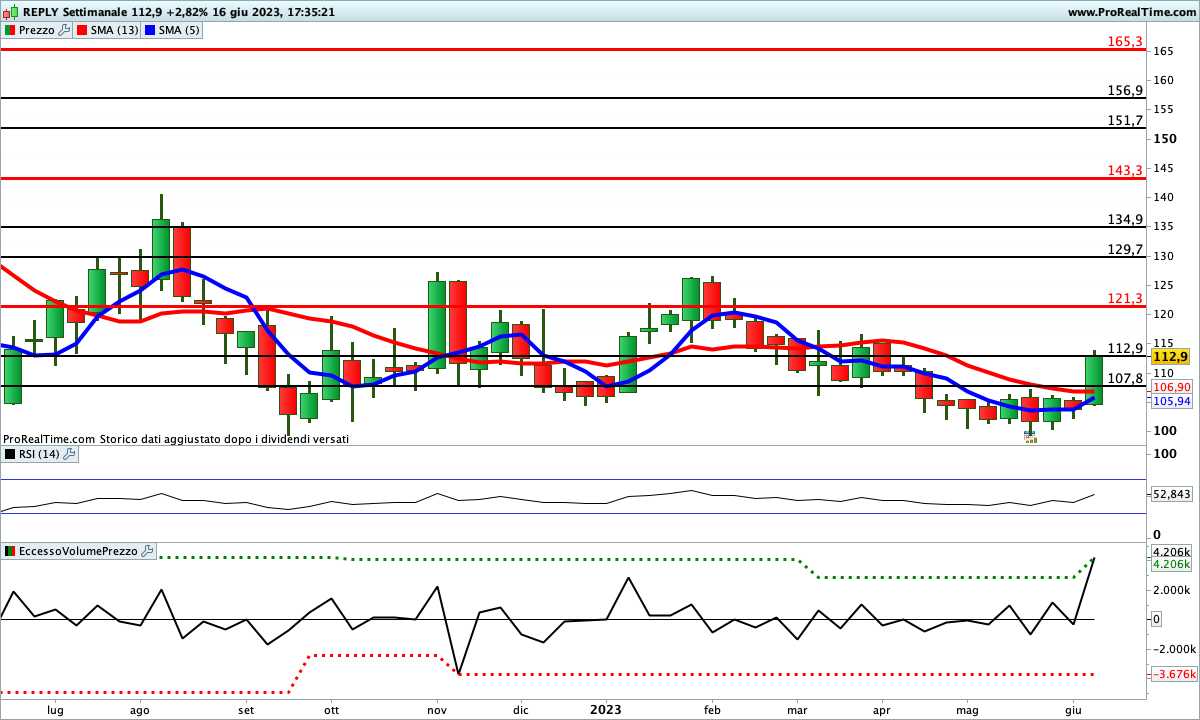The width and height of the screenshot is (1200, 720).
Task: Click the 150 price scale label
Action: pos(1163,138)
